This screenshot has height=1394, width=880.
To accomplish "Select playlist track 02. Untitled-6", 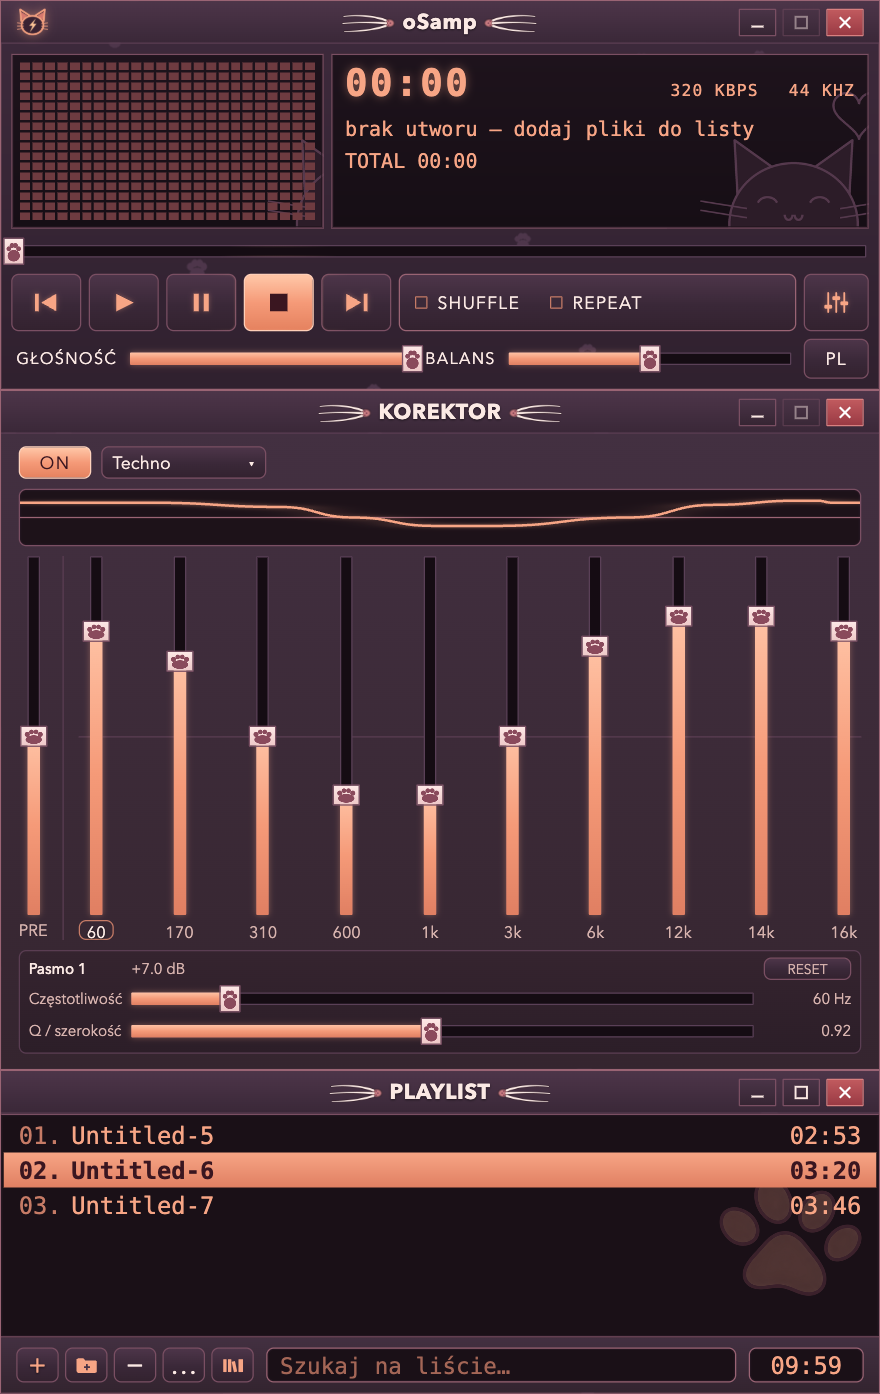I will (x=440, y=1170).
